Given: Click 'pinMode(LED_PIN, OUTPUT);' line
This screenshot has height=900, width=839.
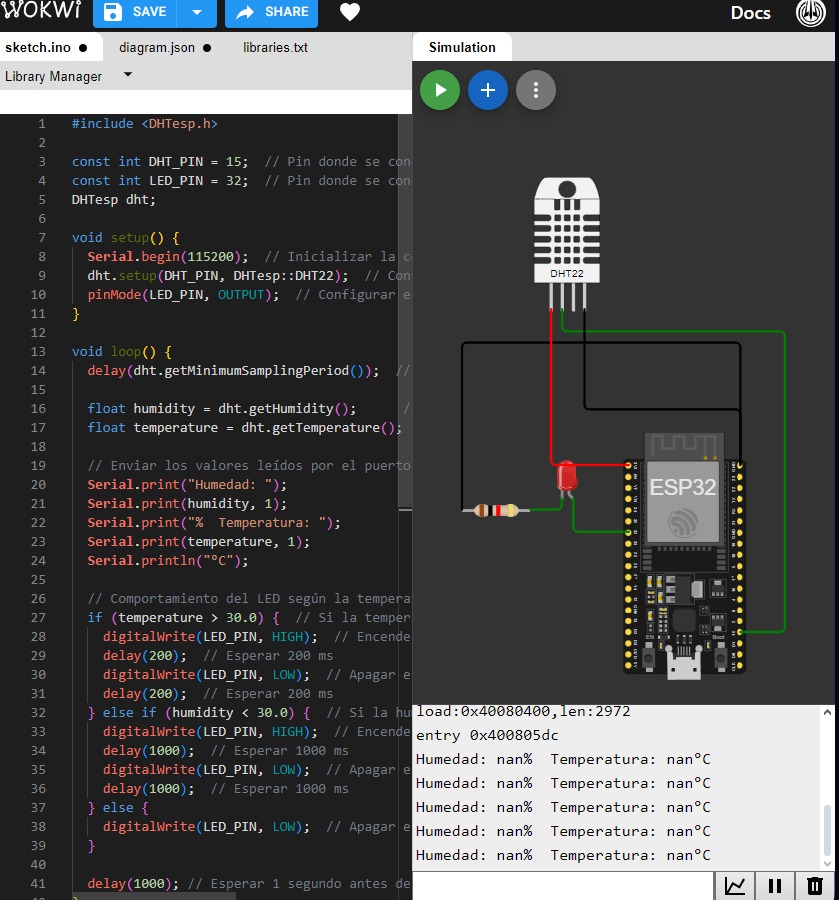Looking at the screenshot, I should pos(183,294).
